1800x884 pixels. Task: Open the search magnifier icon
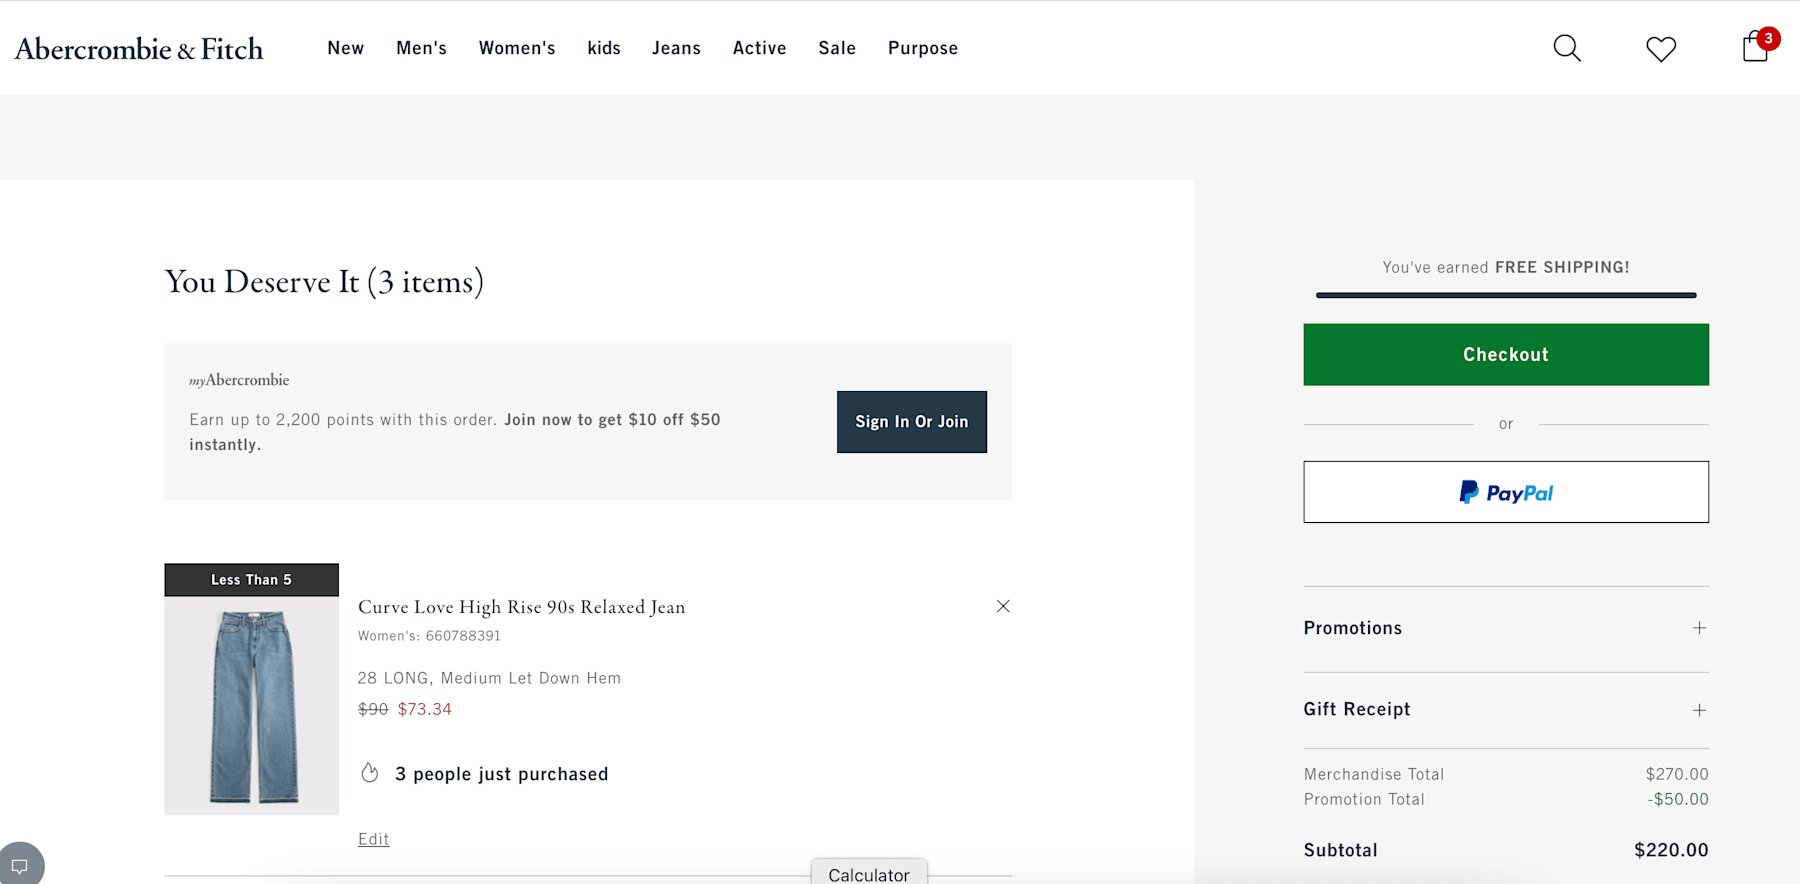(x=1567, y=48)
